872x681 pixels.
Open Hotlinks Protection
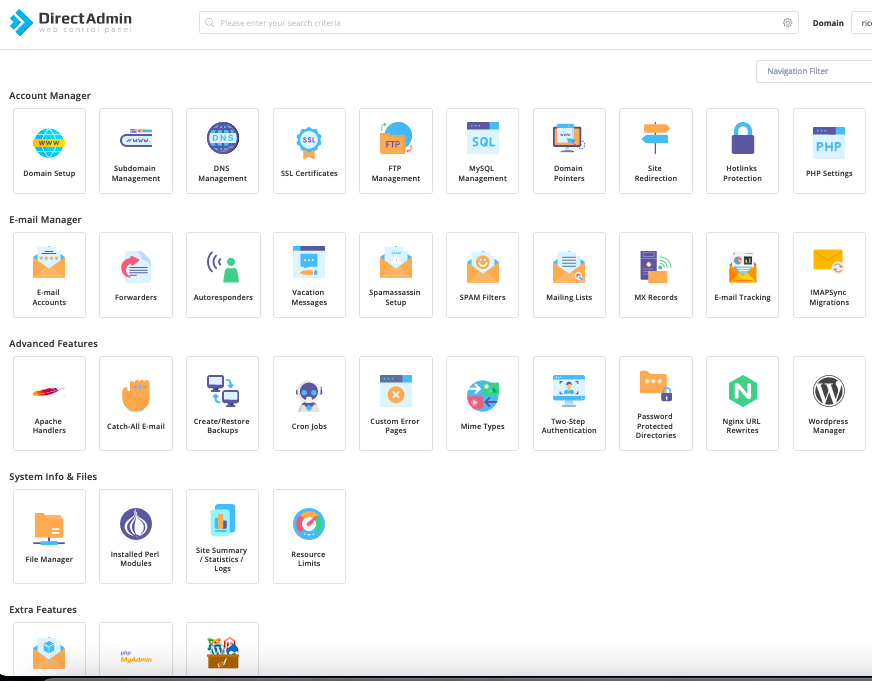[x=742, y=151]
